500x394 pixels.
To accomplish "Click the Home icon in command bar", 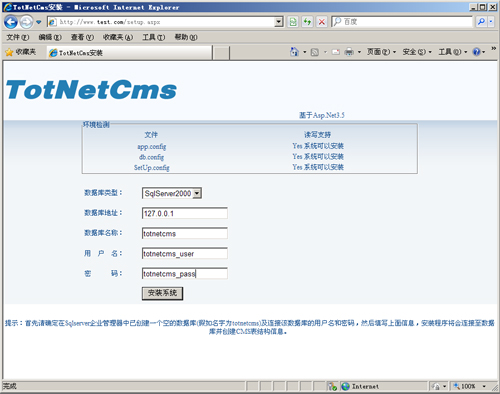I will click(294, 52).
